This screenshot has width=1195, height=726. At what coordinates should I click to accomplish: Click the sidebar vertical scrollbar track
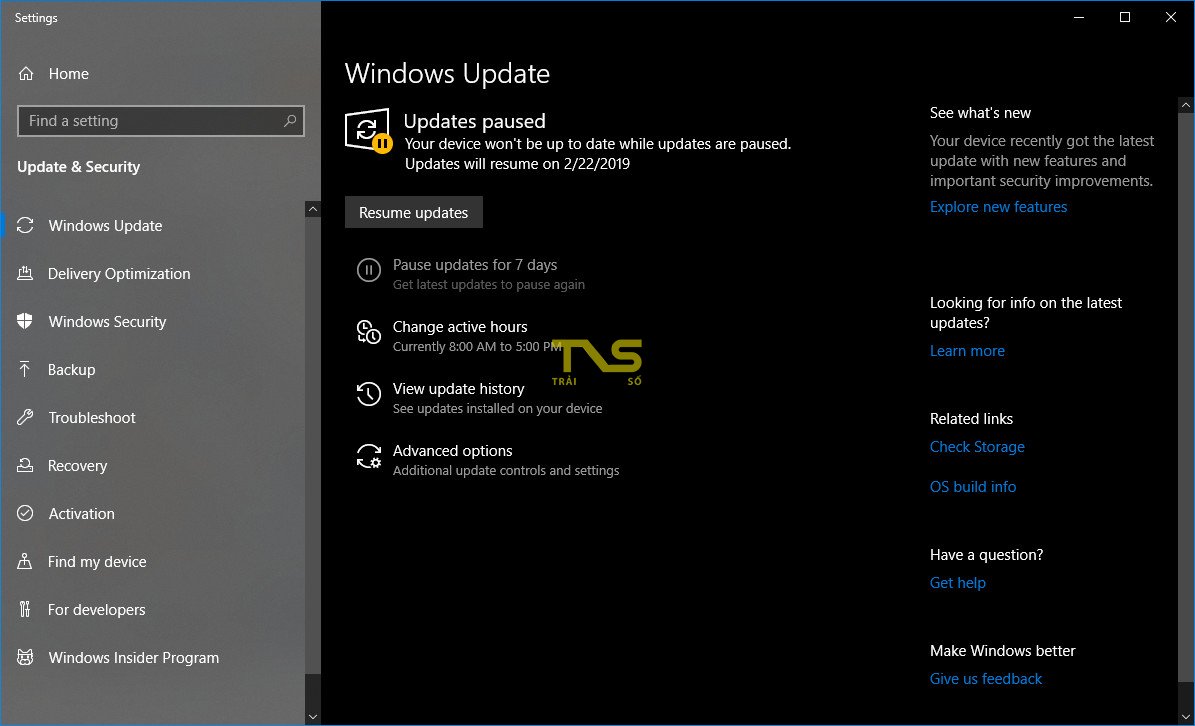(312, 446)
